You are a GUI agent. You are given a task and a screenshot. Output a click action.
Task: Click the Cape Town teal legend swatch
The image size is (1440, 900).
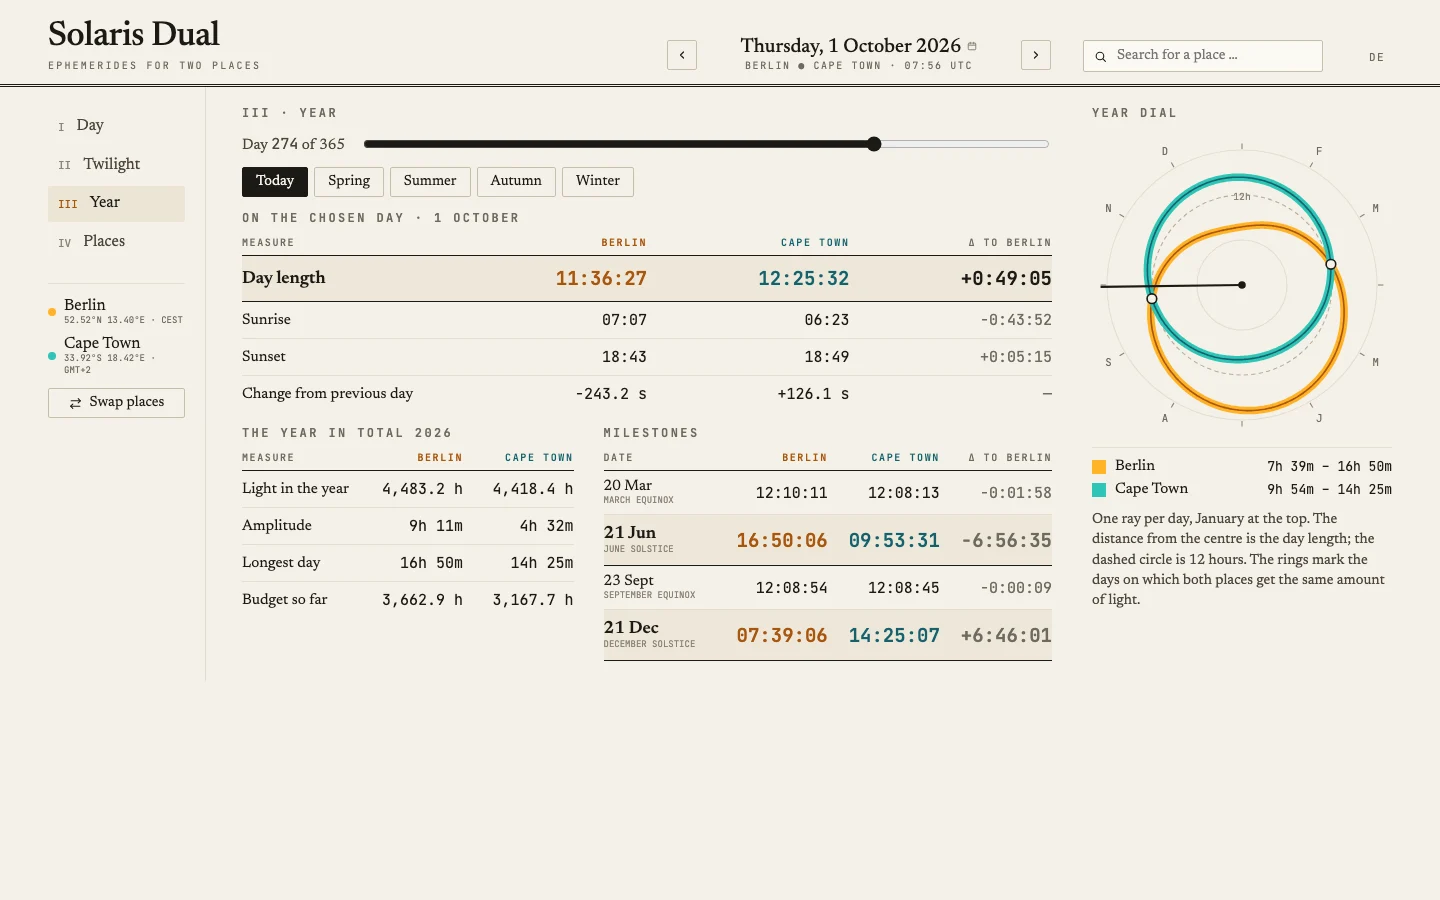[x=1099, y=490]
